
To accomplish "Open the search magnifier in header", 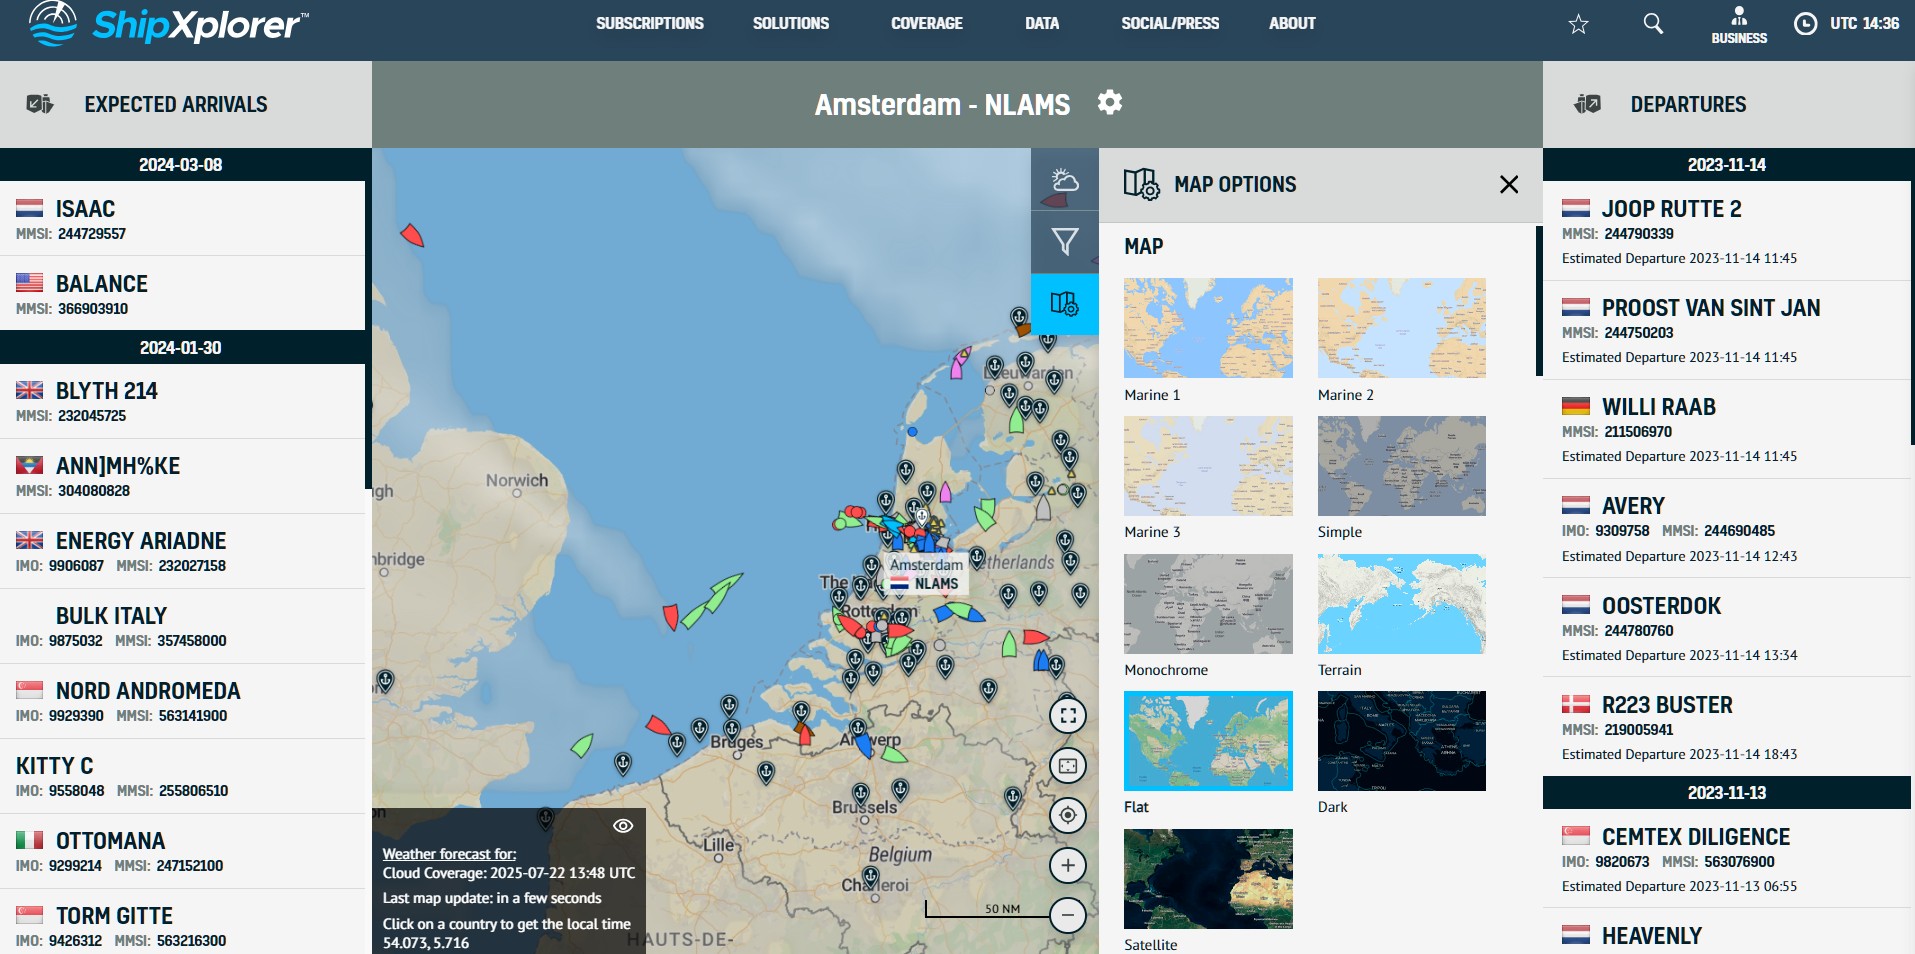I will pos(1653,24).
